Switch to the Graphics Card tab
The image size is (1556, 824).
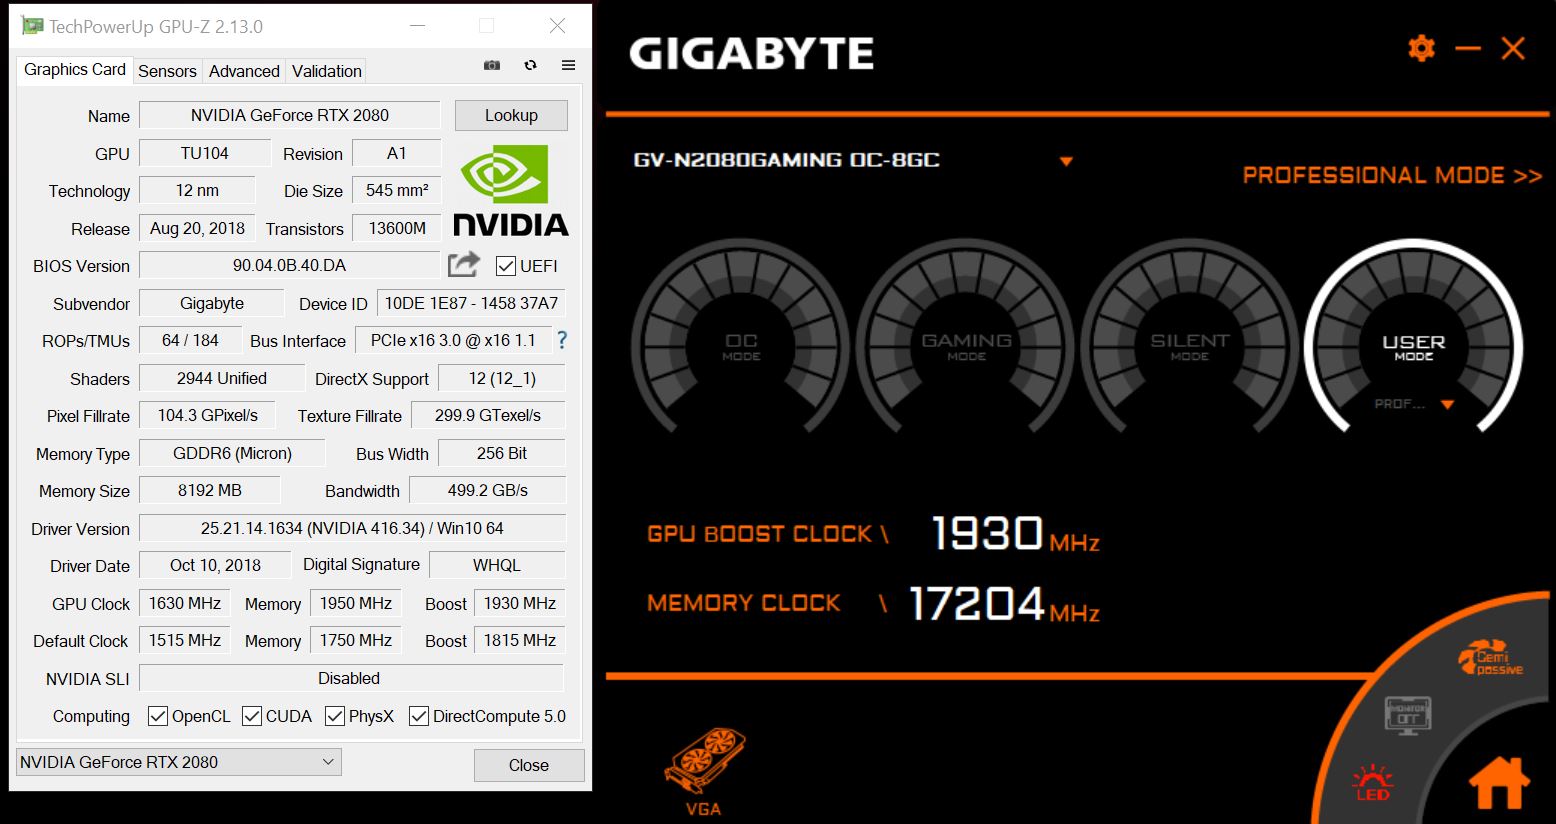pos(75,70)
